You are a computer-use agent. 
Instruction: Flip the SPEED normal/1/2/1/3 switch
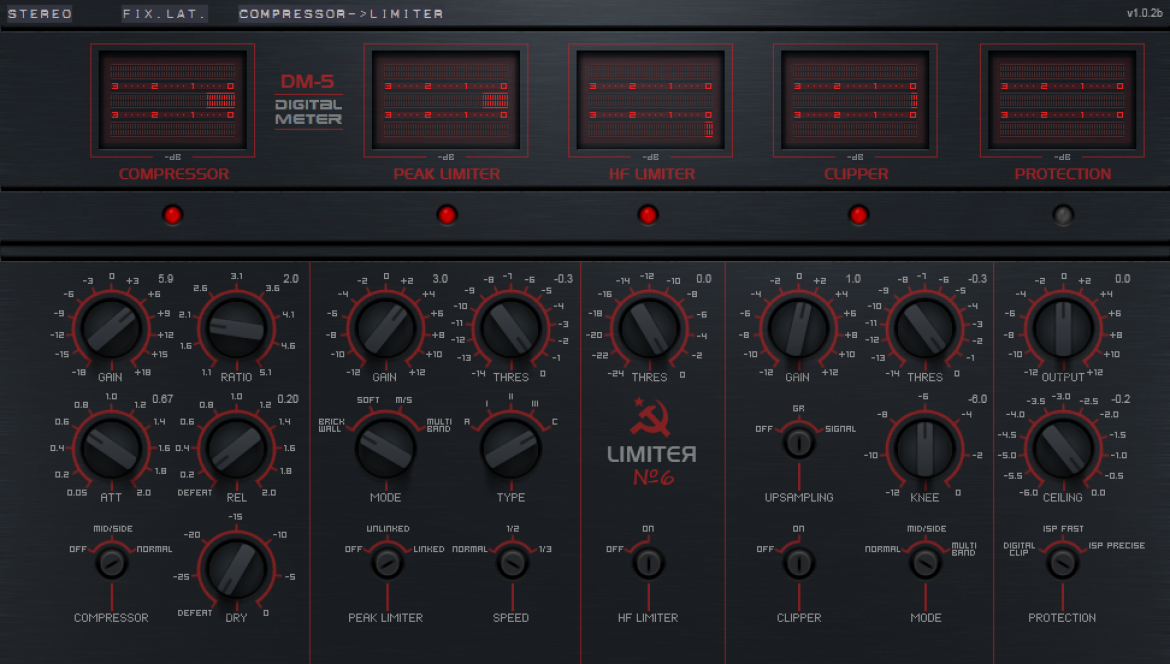click(x=512, y=563)
